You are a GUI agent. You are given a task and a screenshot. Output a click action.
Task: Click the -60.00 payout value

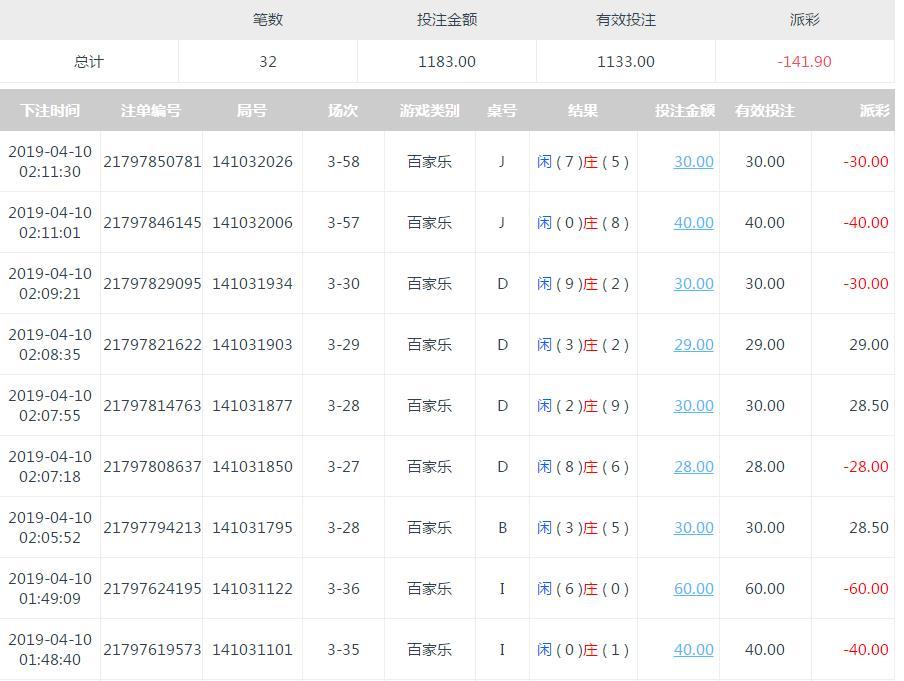865,589
